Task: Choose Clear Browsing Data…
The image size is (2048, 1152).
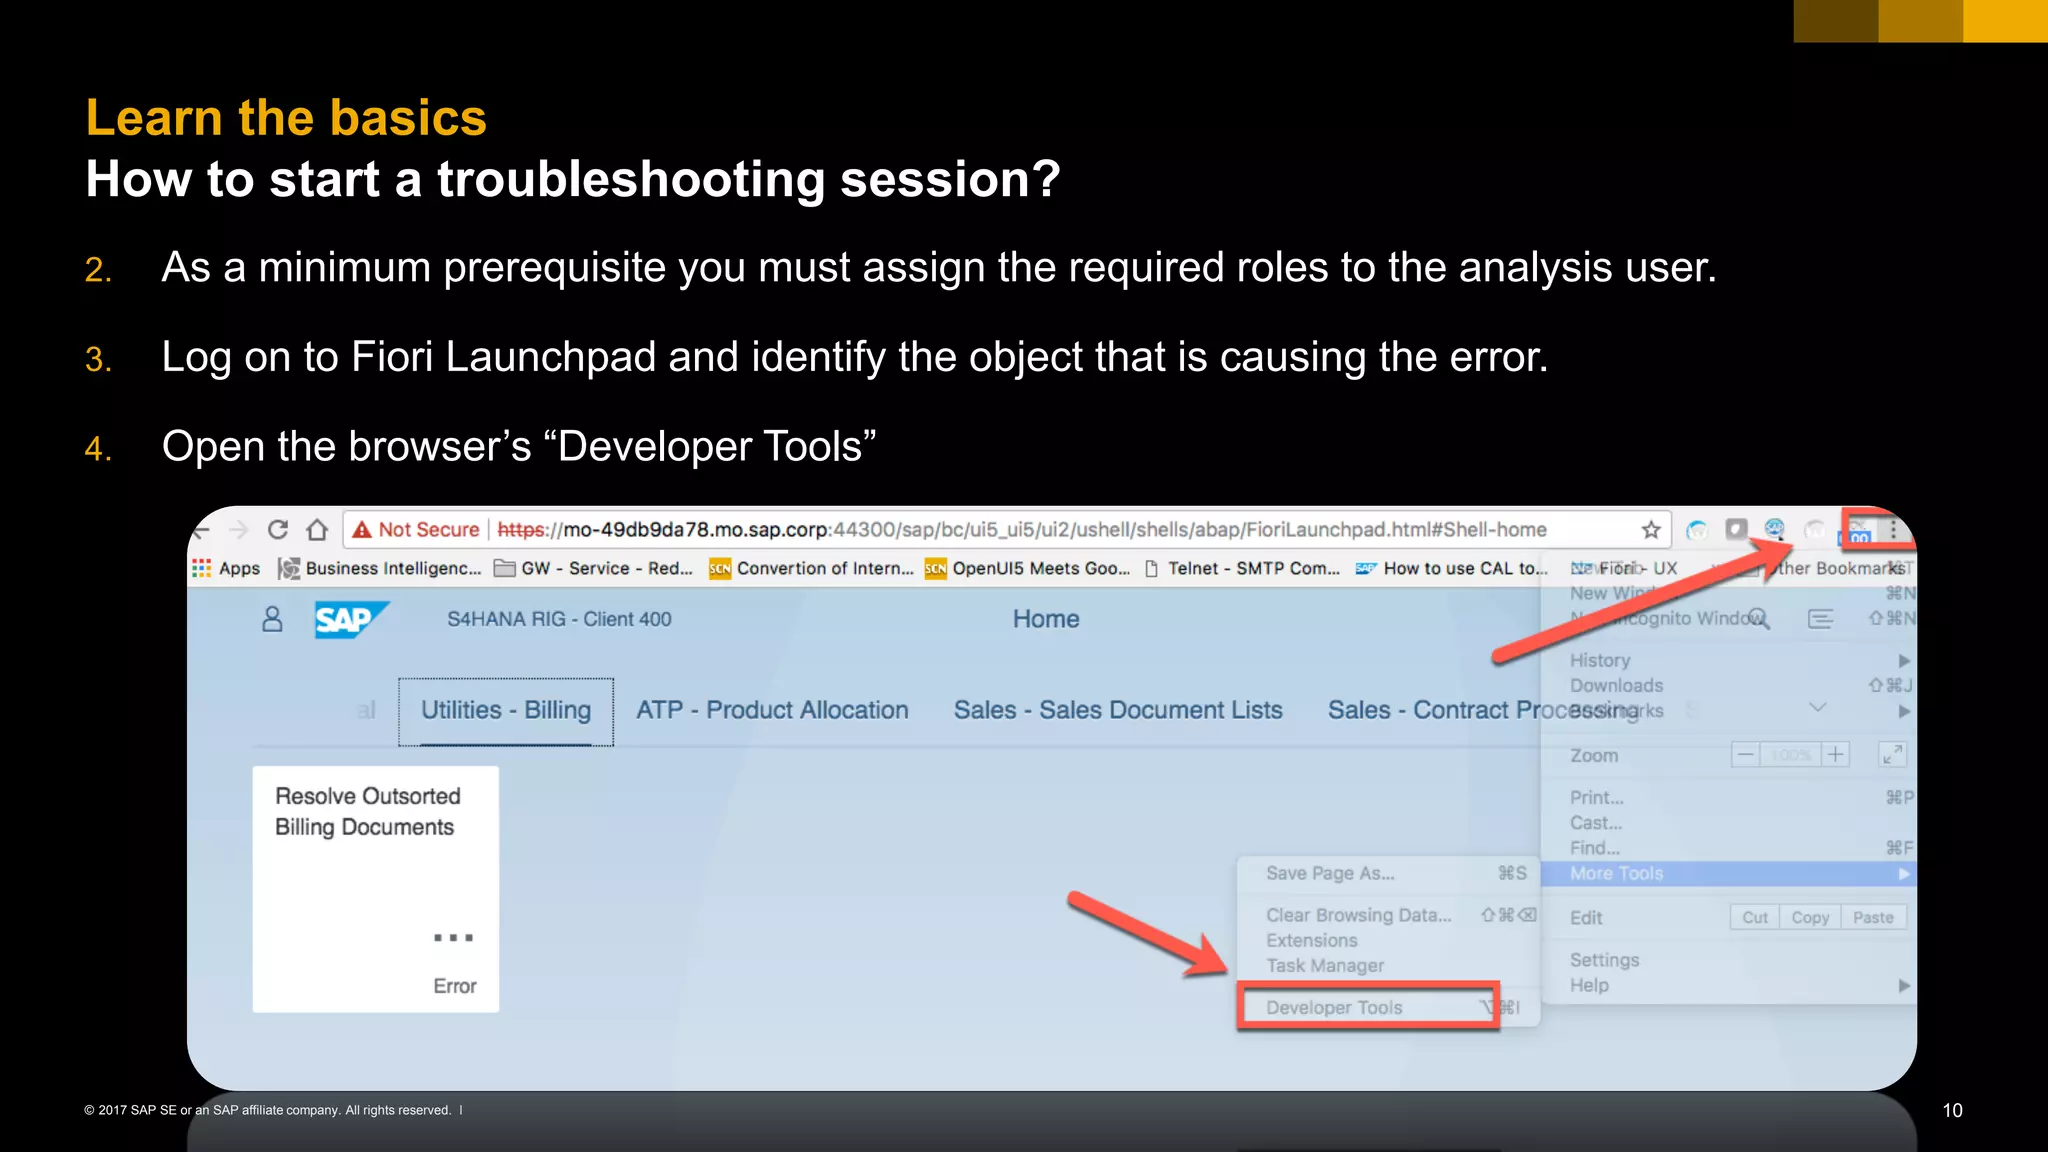Action: [1389, 915]
